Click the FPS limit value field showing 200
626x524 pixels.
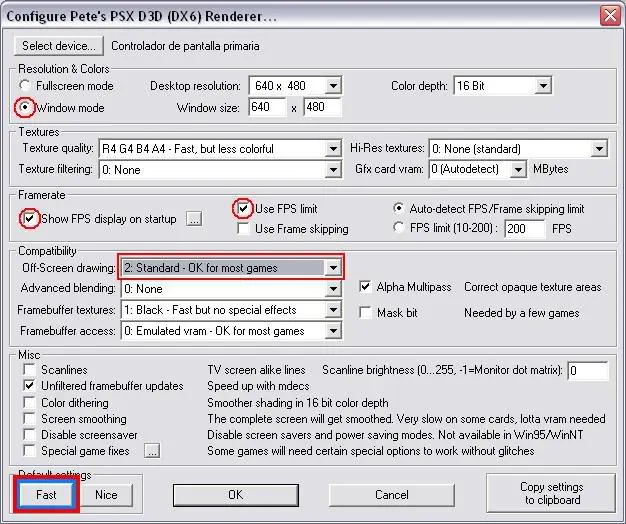(x=525, y=229)
